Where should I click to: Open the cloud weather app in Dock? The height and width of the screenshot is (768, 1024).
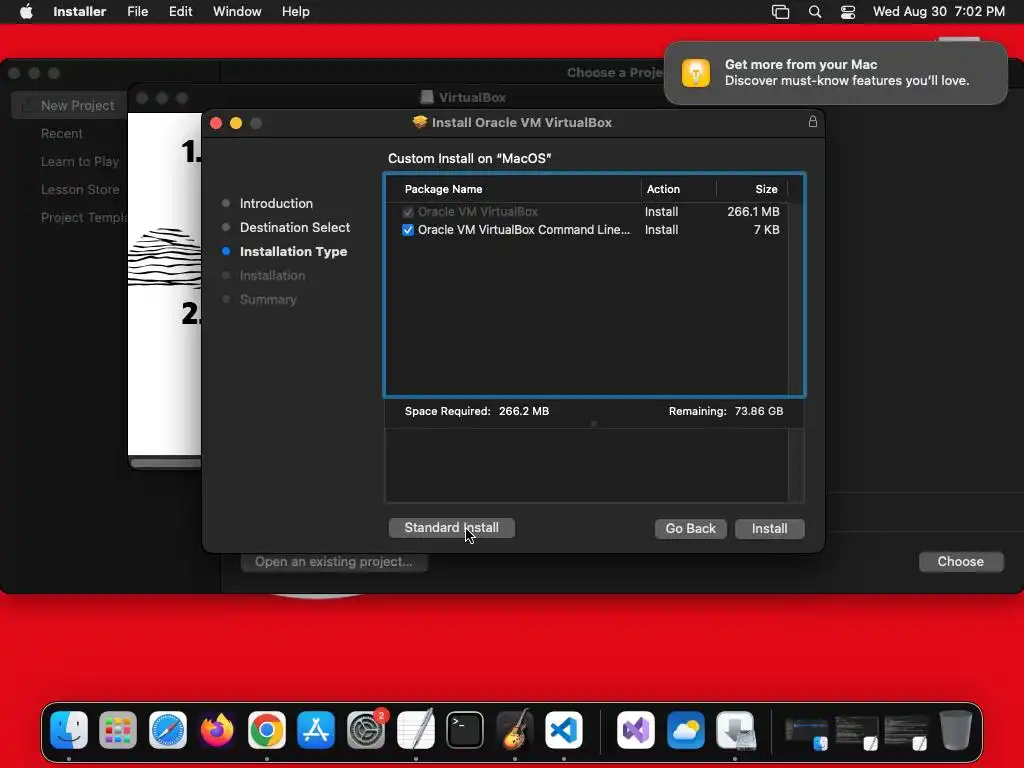click(x=686, y=729)
